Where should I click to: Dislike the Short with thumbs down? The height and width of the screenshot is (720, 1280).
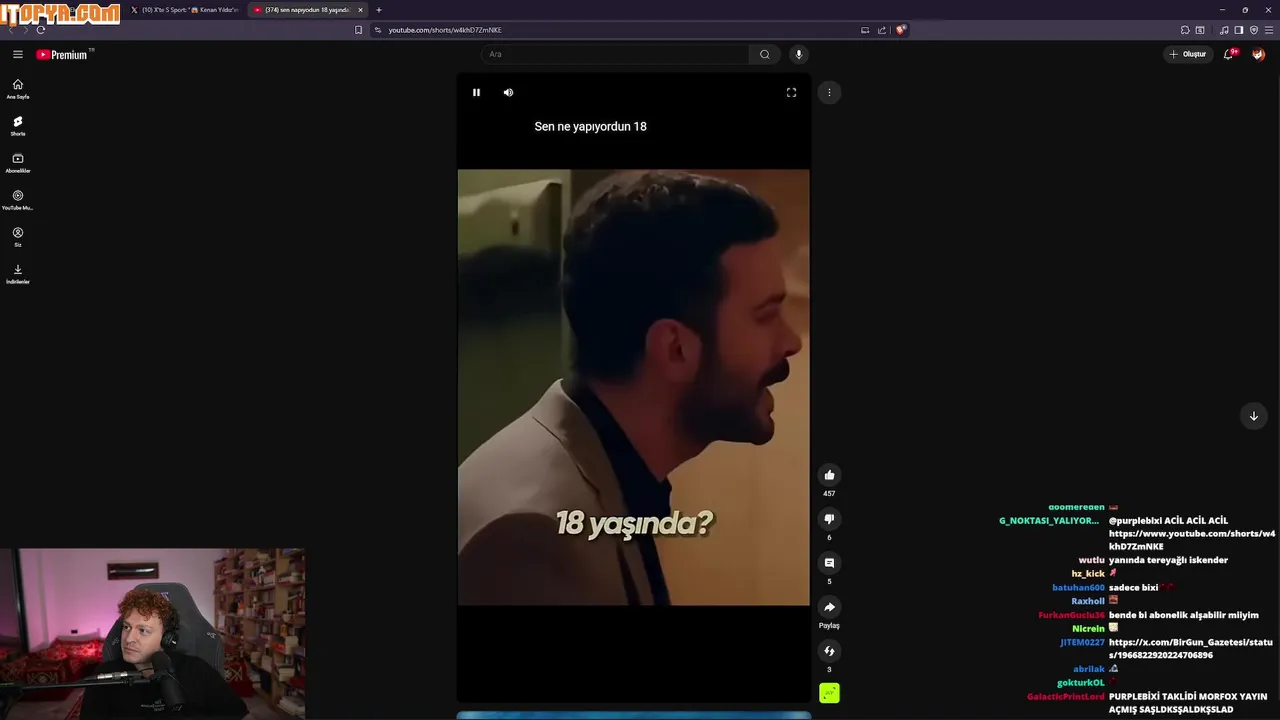point(829,519)
